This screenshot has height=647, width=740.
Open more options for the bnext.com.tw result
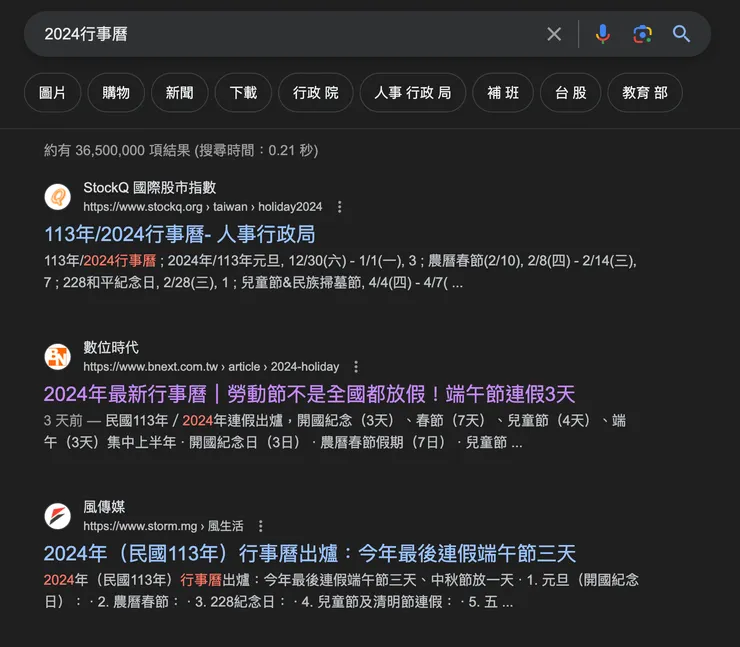(356, 367)
